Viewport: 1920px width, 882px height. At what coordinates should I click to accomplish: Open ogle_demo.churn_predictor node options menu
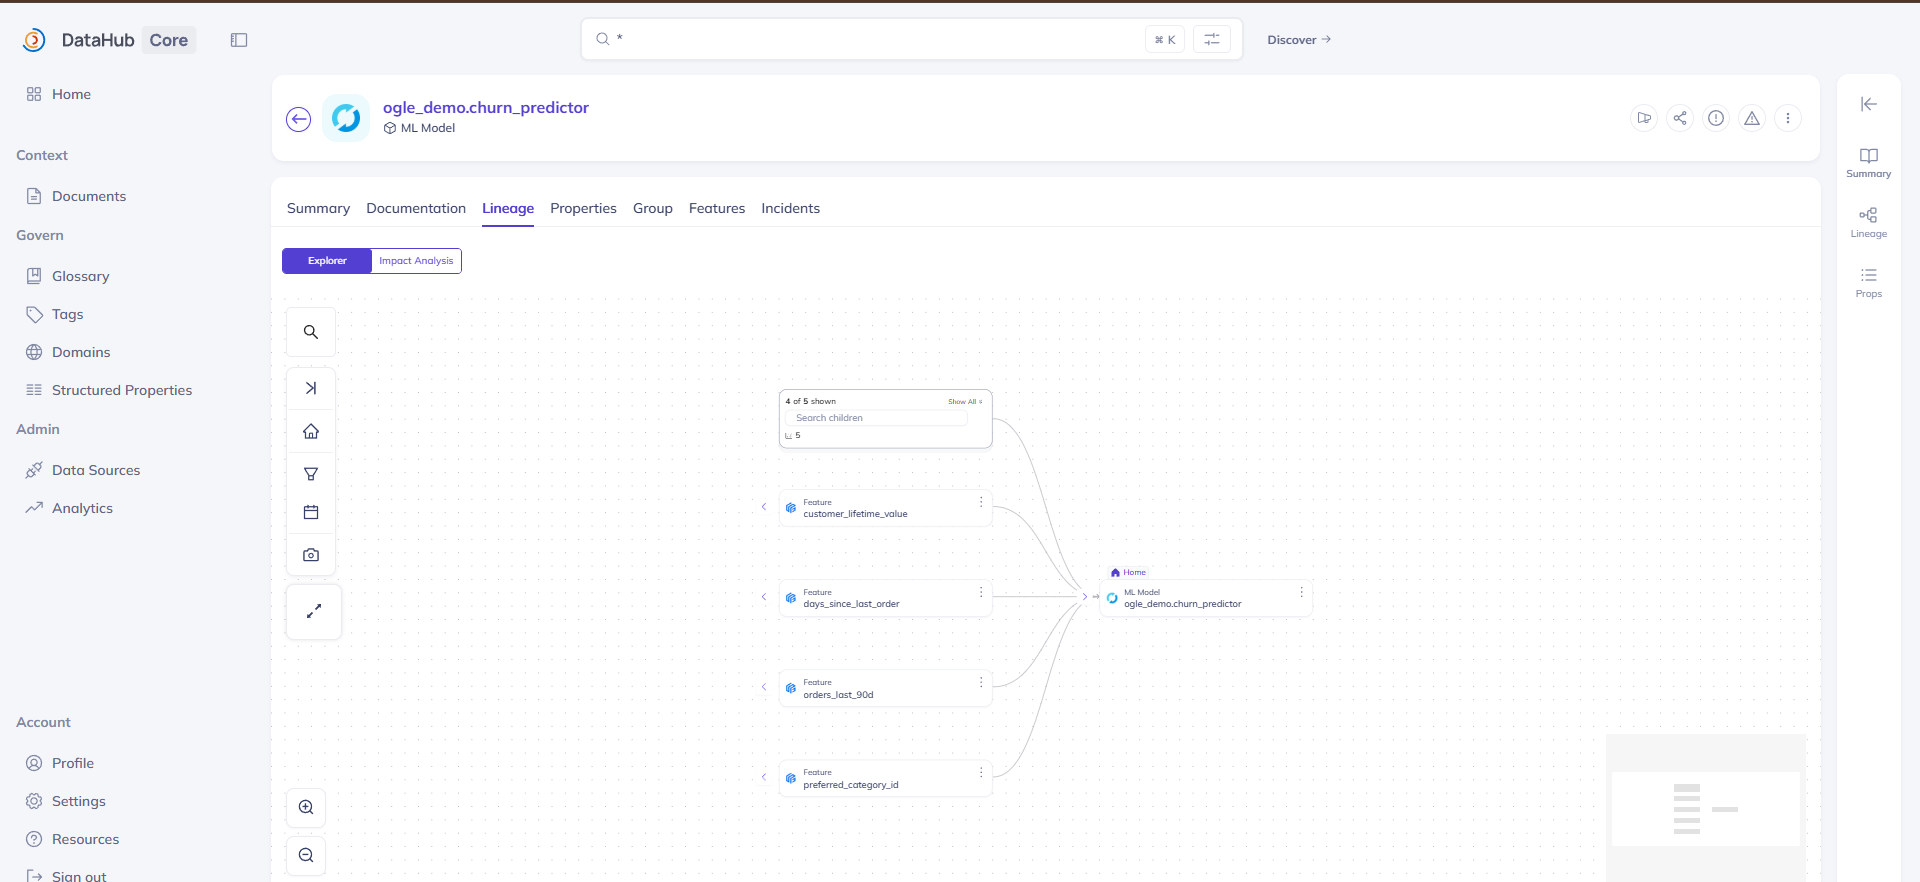(x=1301, y=592)
